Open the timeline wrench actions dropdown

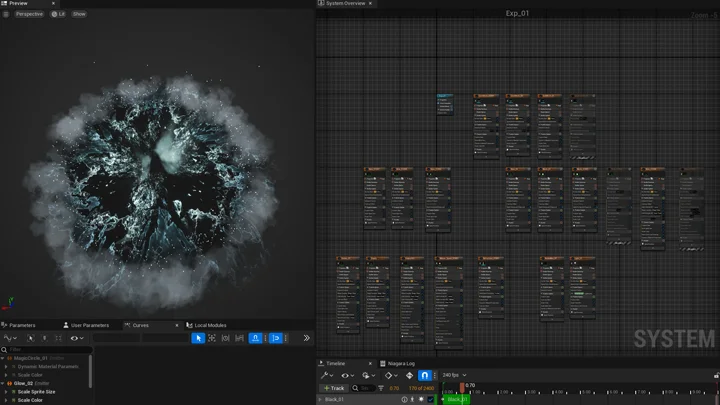[x=327, y=376]
